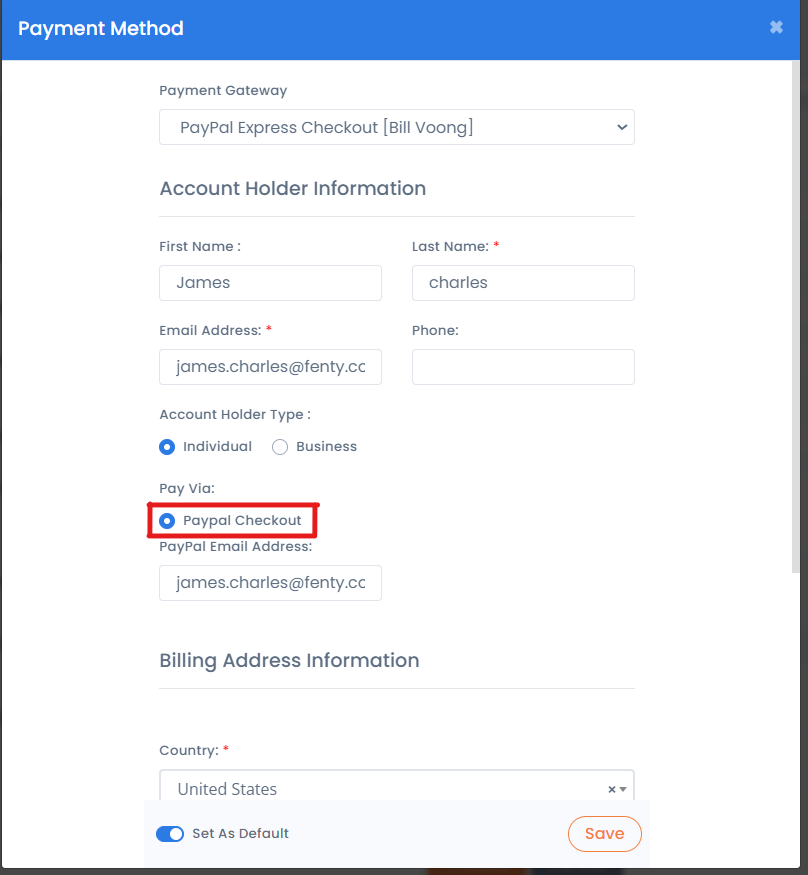Open the Payment Gateway dropdown chevron
808x875 pixels.
[621, 127]
